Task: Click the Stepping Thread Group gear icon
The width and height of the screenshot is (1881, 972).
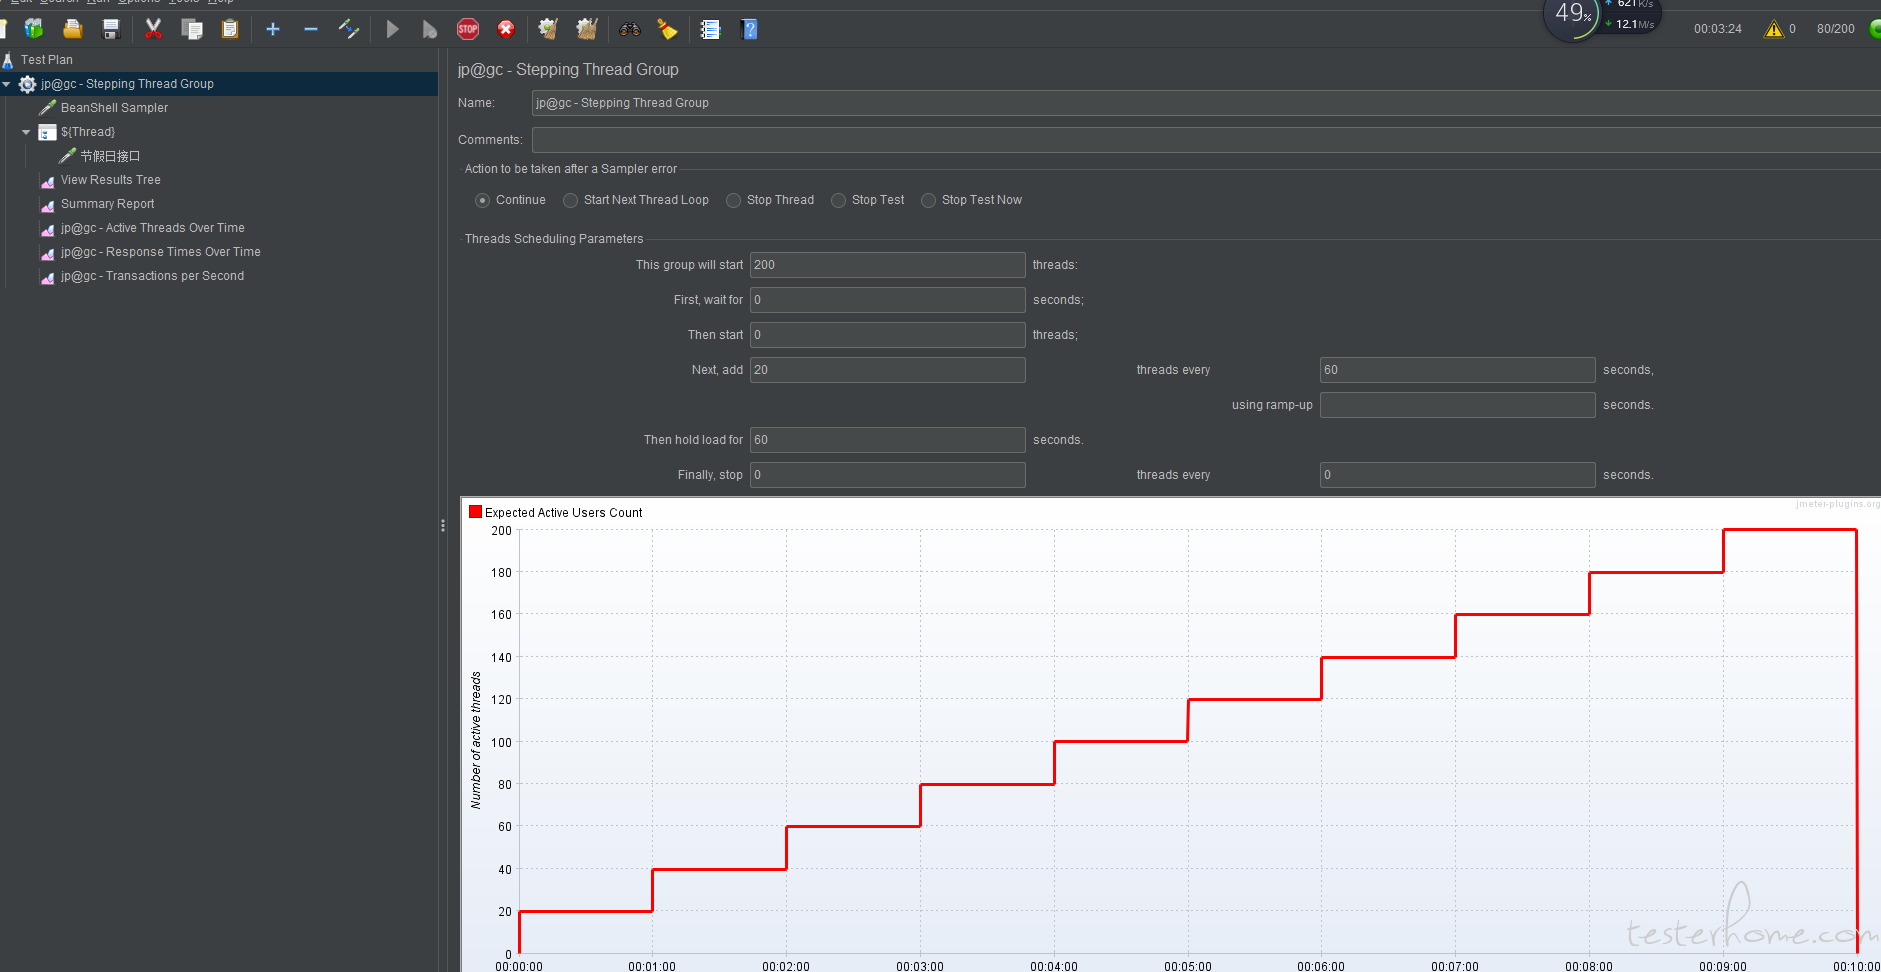Action: 28,84
